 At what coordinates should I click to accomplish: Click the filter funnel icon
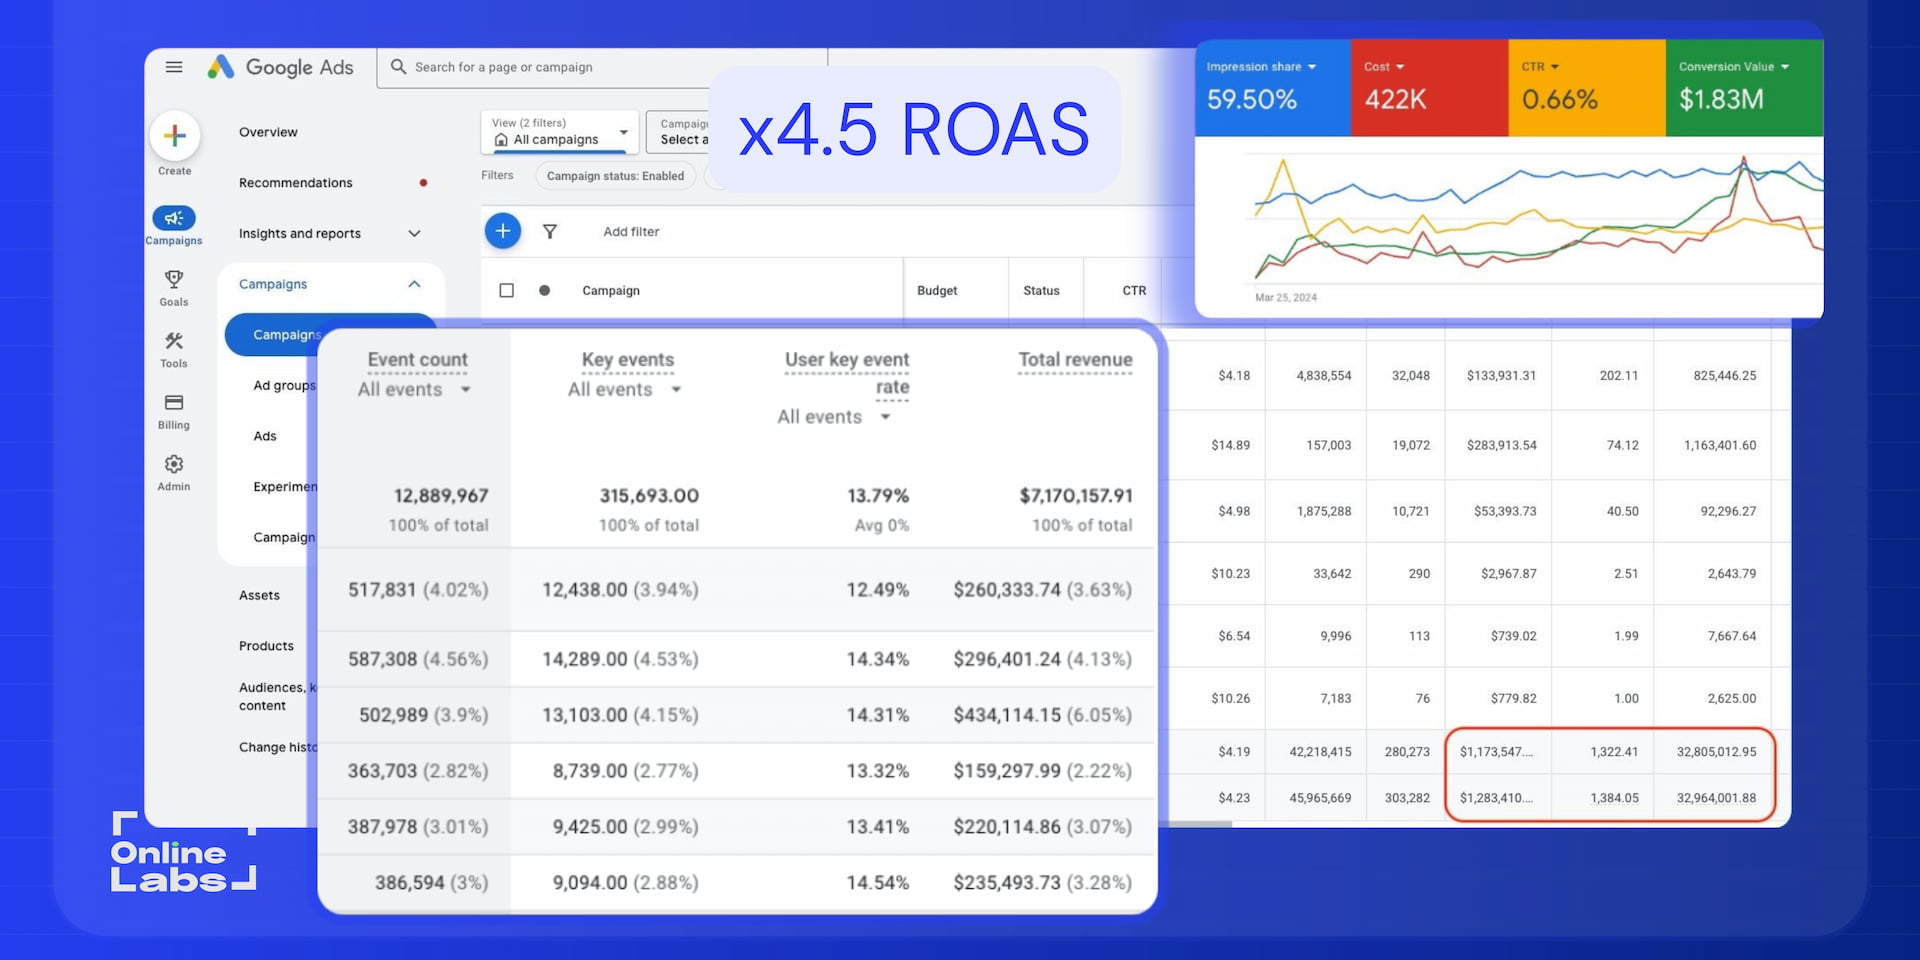click(x=550, y=232)
